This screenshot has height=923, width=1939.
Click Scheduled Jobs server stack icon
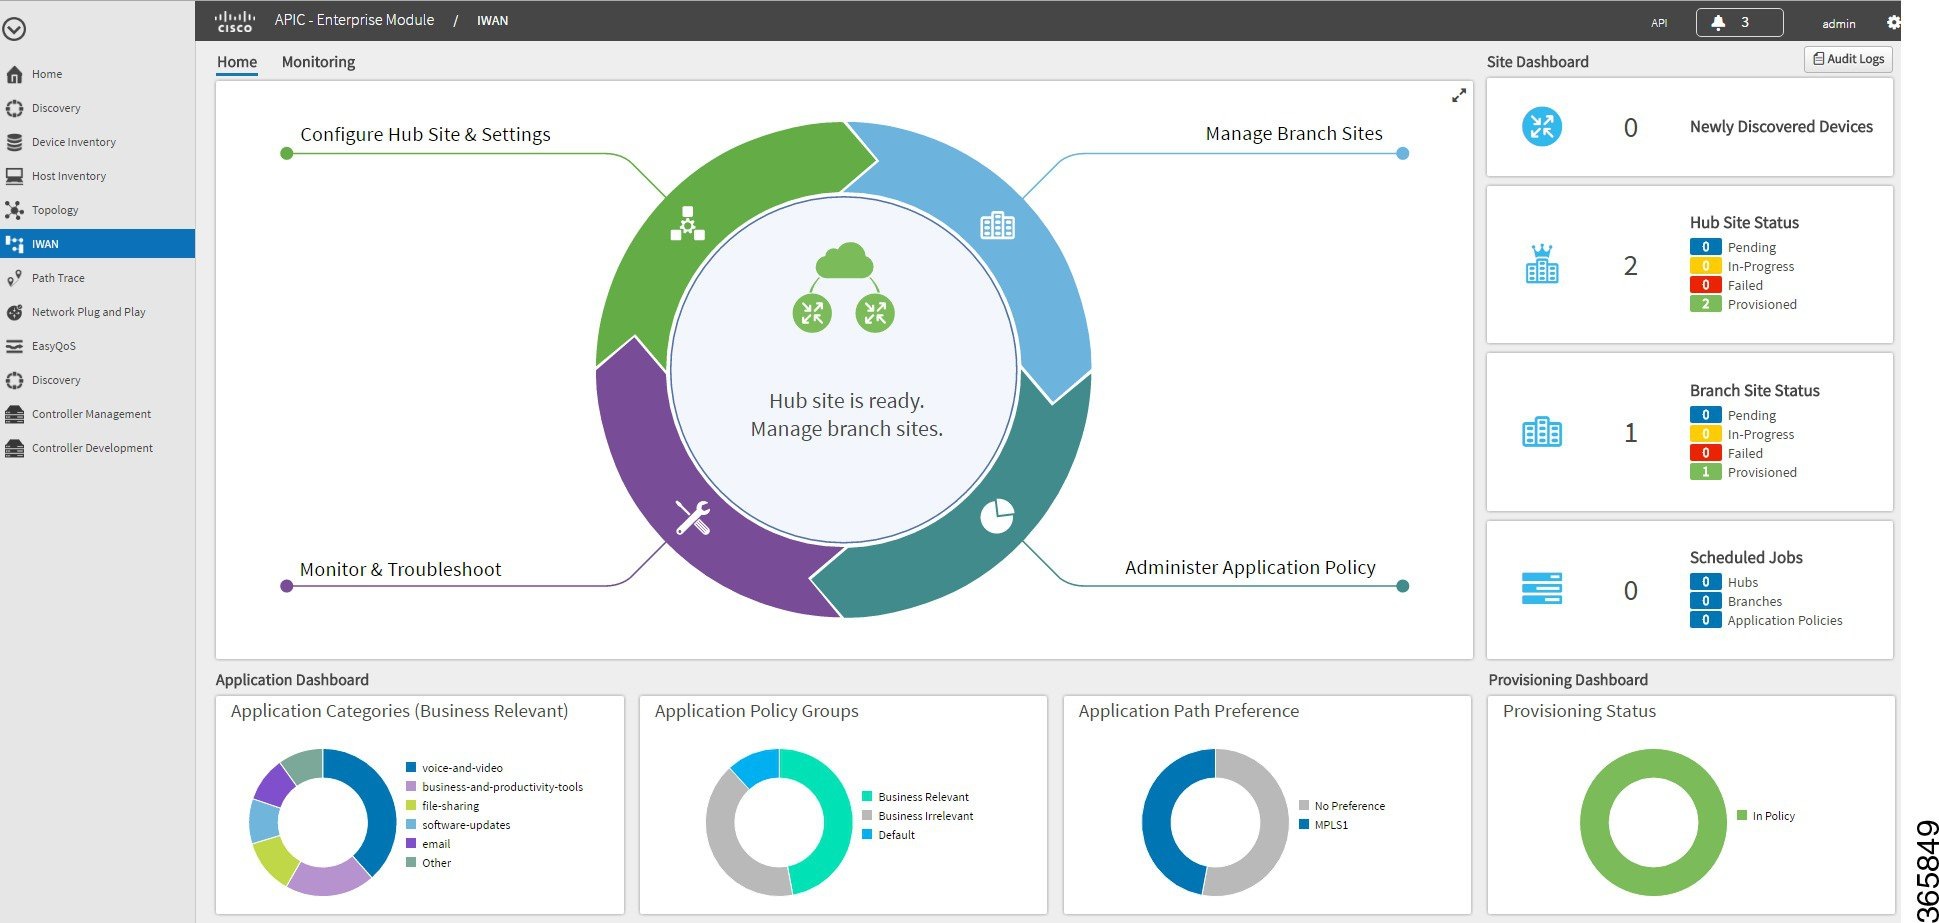[x=1541, y=588]
